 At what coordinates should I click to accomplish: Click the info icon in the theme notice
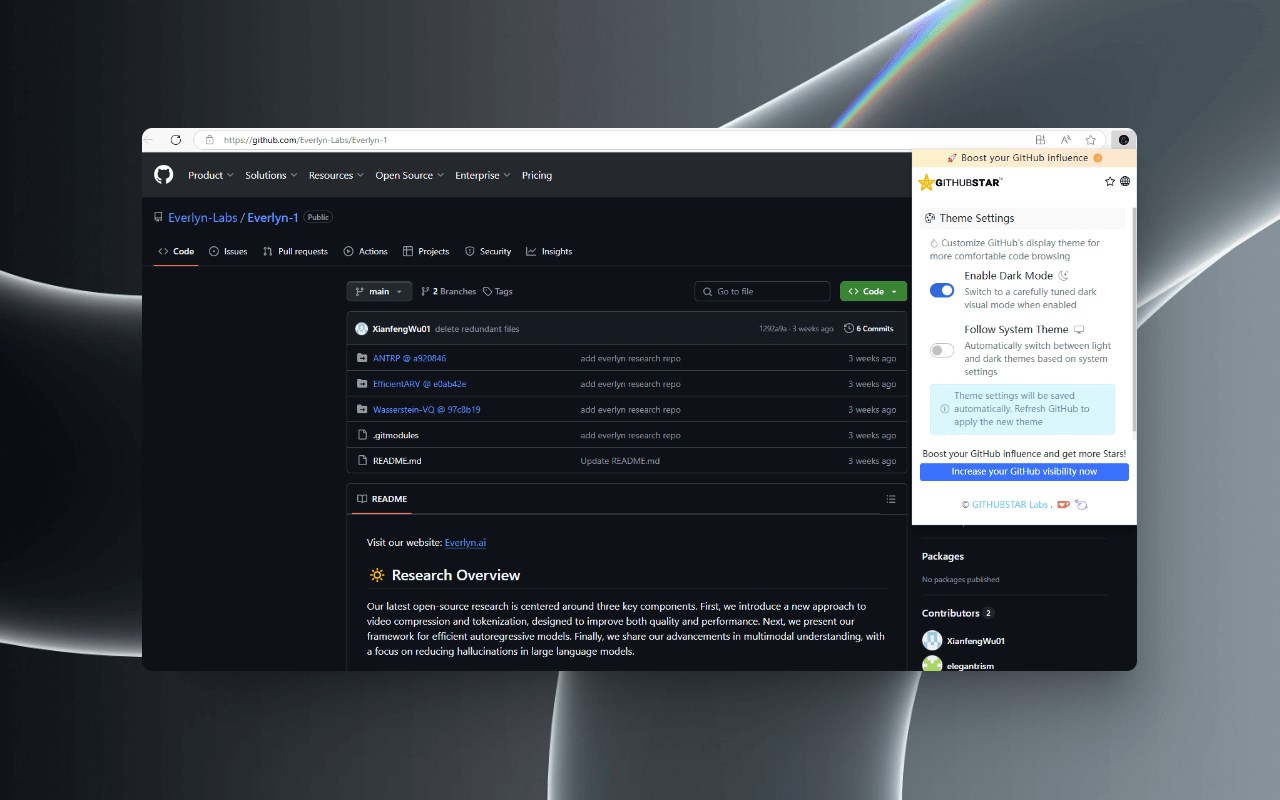pyautogui.click(x=945, y=409)
